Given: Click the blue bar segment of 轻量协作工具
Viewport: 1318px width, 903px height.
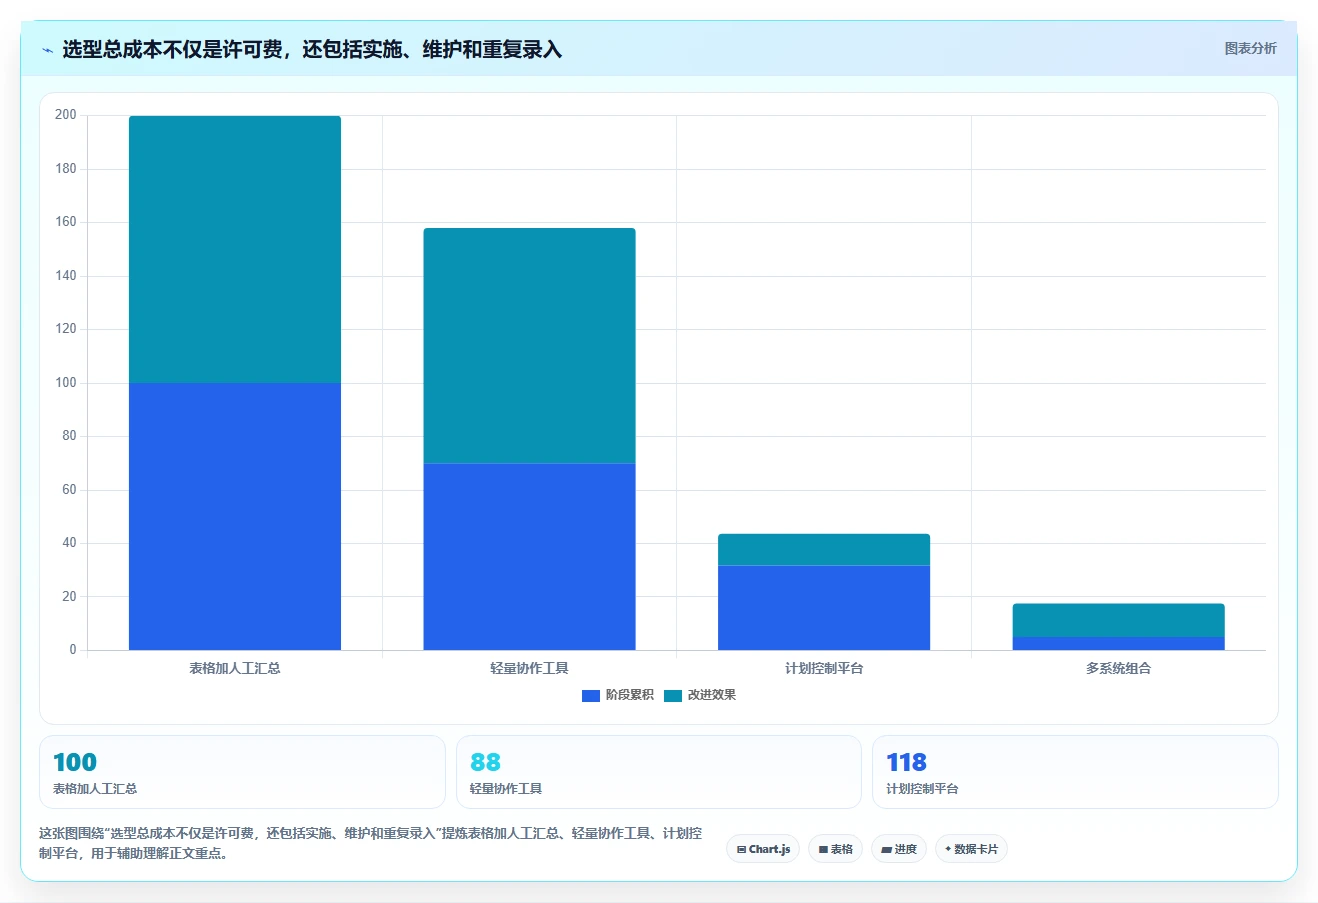Looking at the screenshot, I should (x=529, y=557).
